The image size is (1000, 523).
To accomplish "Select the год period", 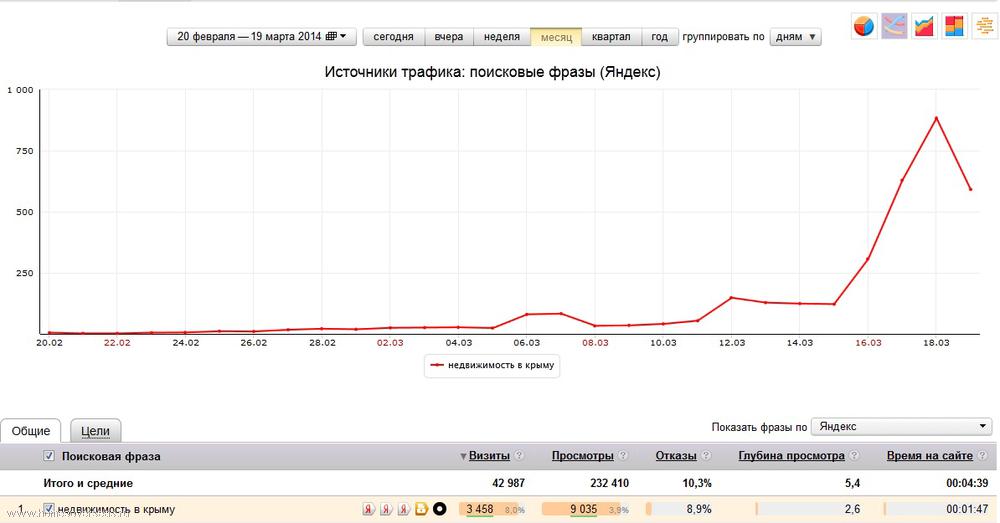I will click(x=659, y=36).
